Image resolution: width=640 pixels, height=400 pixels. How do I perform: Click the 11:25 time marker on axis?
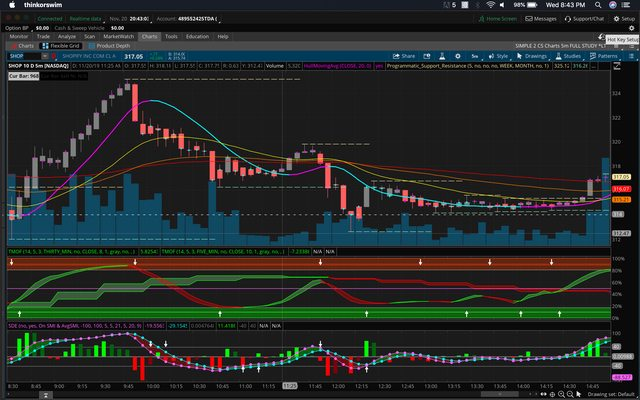pos(290,386)
